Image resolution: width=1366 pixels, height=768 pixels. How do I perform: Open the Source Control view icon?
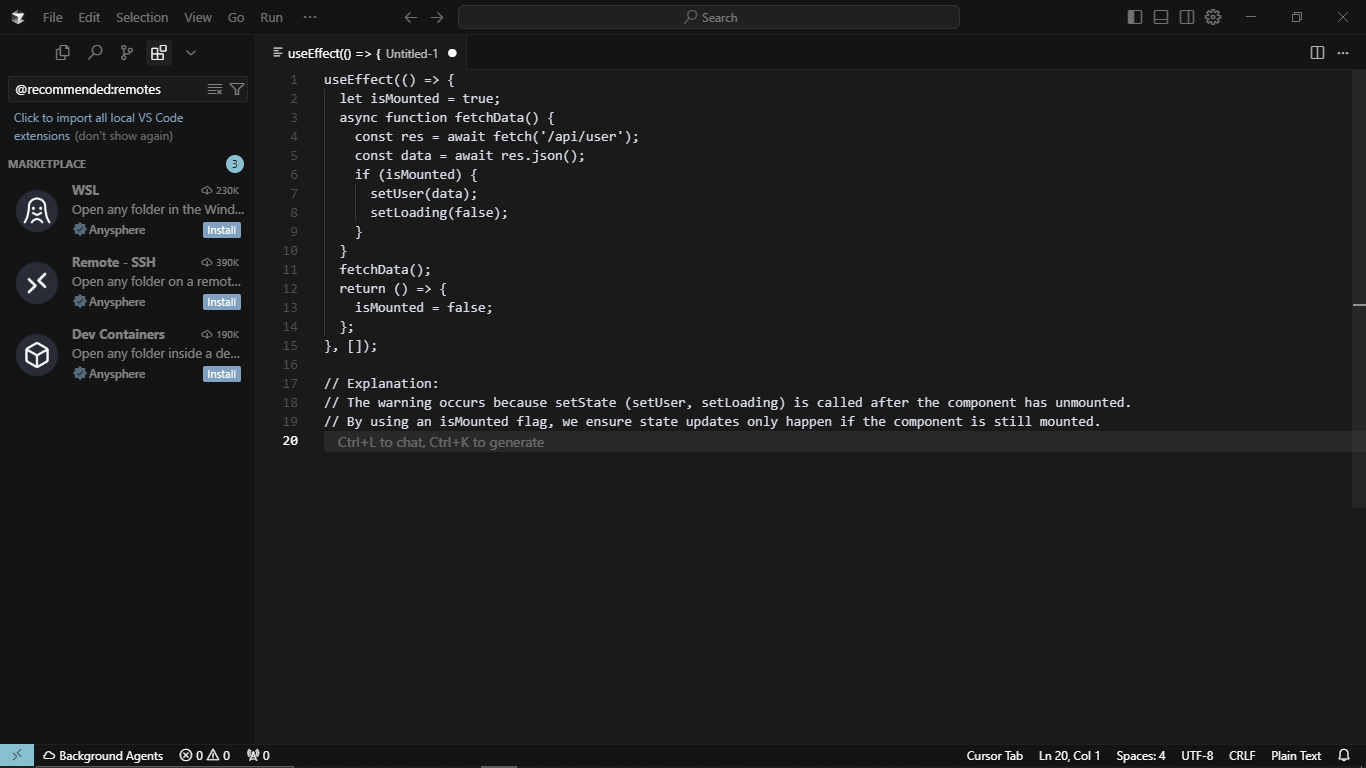click(x=127, y=53)
